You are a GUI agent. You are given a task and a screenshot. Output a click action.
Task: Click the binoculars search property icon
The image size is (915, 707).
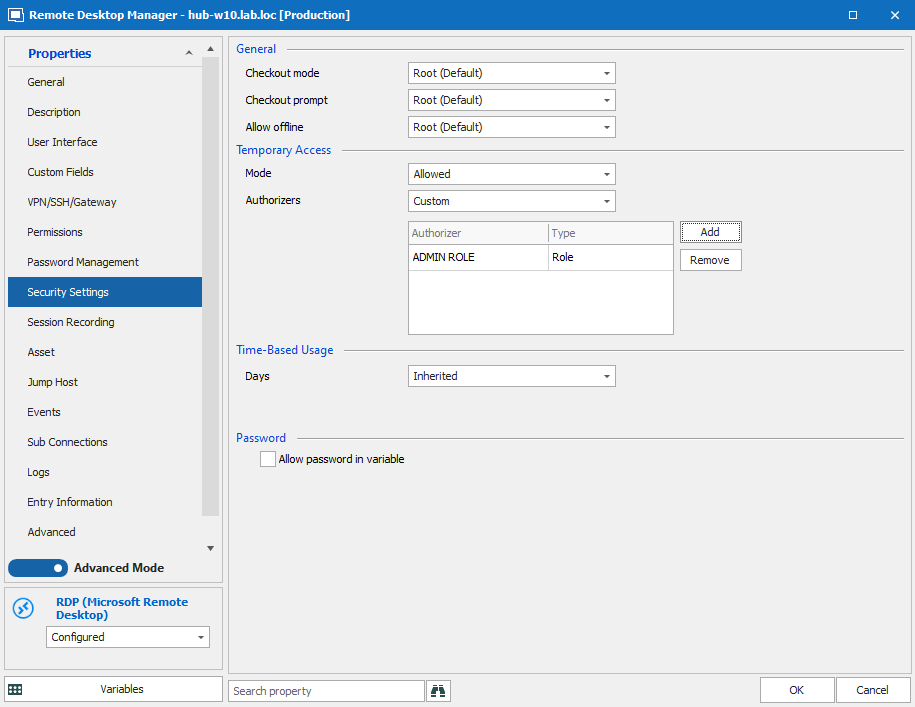click(x=438, y=690)
